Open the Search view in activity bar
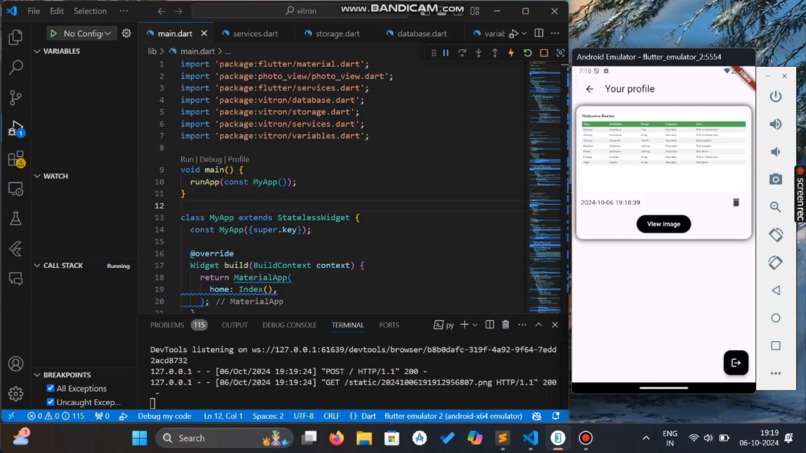Image resolution: width=806 pixels, height=453 pixels. pos(16,67)
